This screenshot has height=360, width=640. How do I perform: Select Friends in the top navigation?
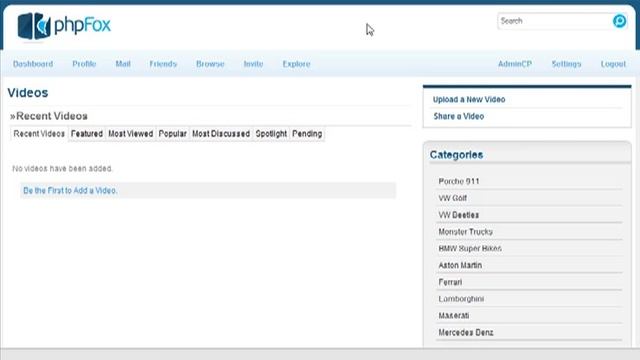(163, 64)
